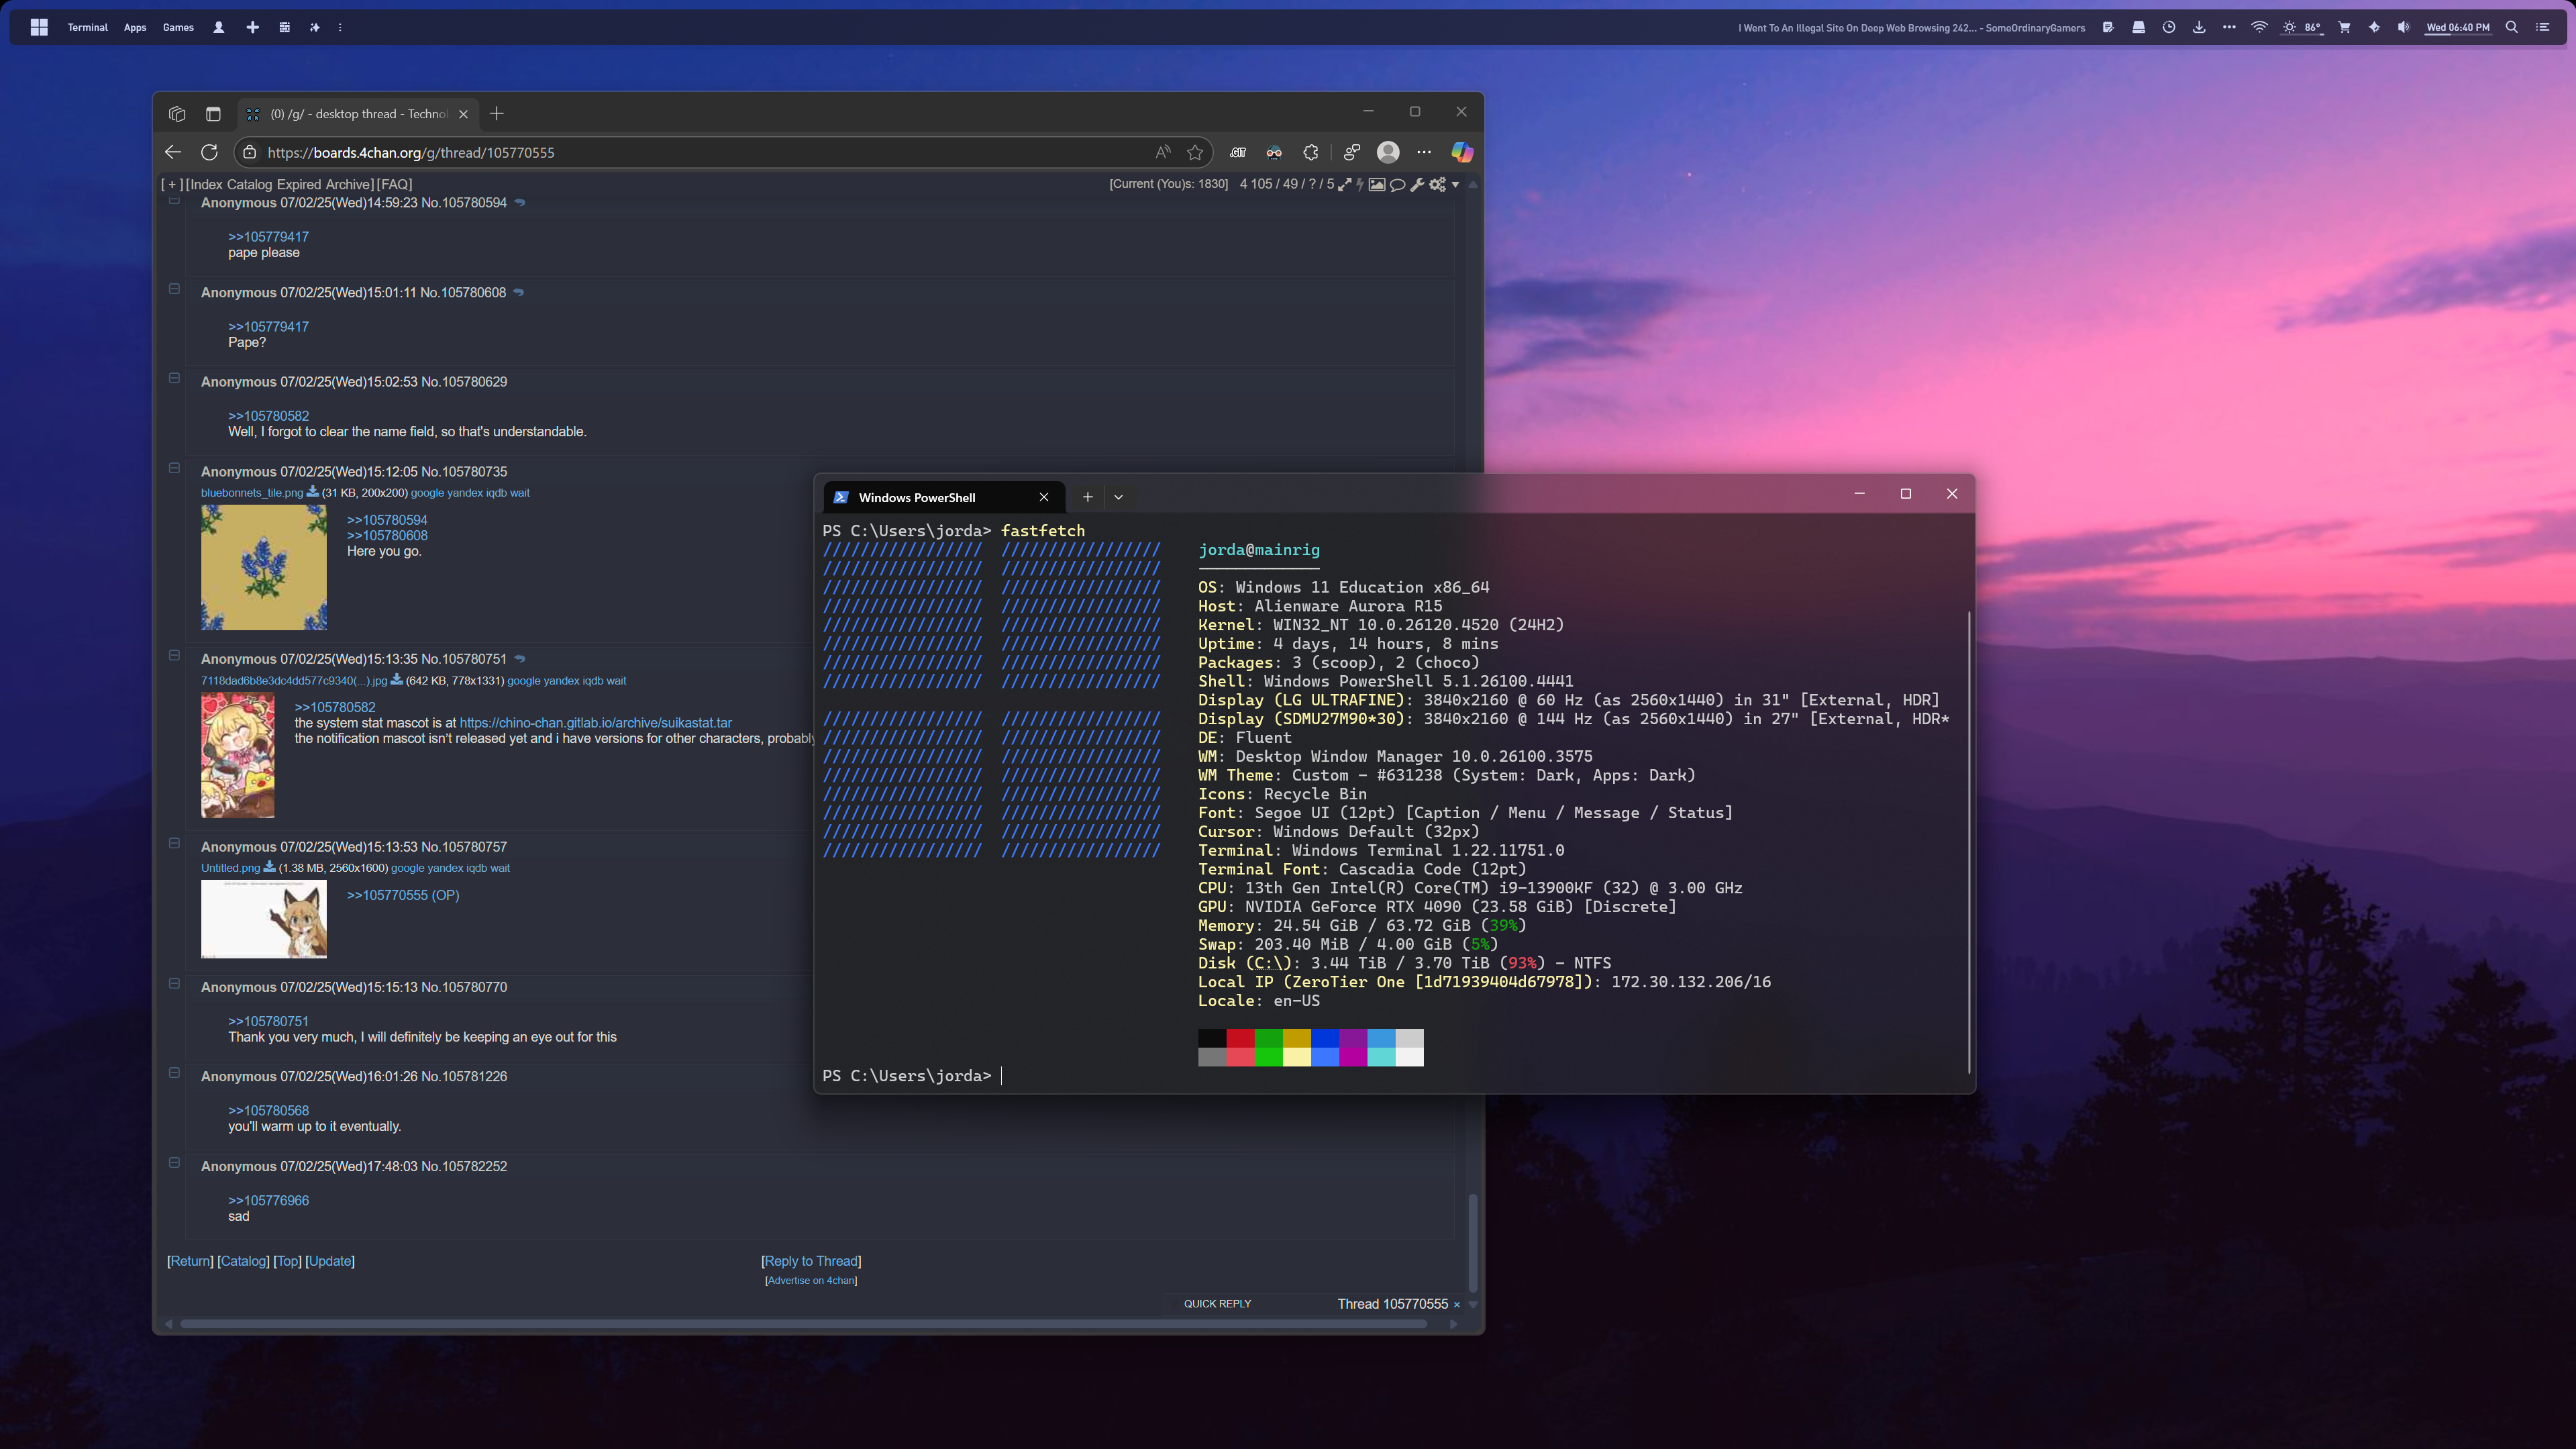Image resolution: width=2576 pixels, height=1449 pixels.
Task: Open the Untitled.png fox thumbnail
Action: click(264, 919)
